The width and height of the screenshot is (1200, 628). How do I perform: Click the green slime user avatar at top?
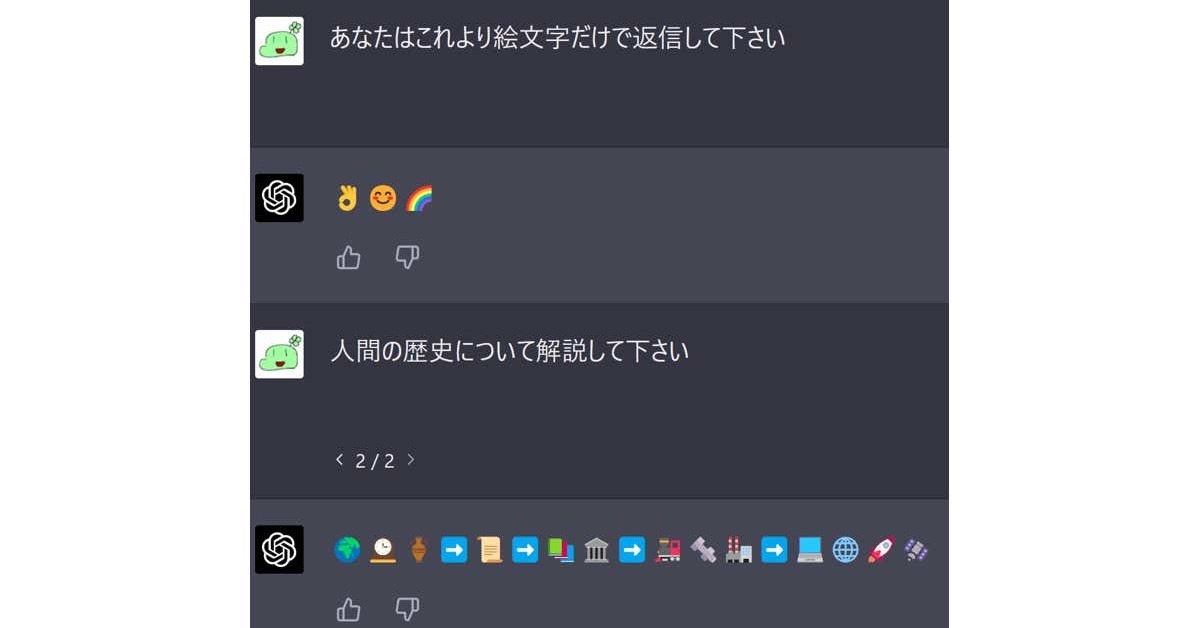pyautogui.click(x=279, y=41)
